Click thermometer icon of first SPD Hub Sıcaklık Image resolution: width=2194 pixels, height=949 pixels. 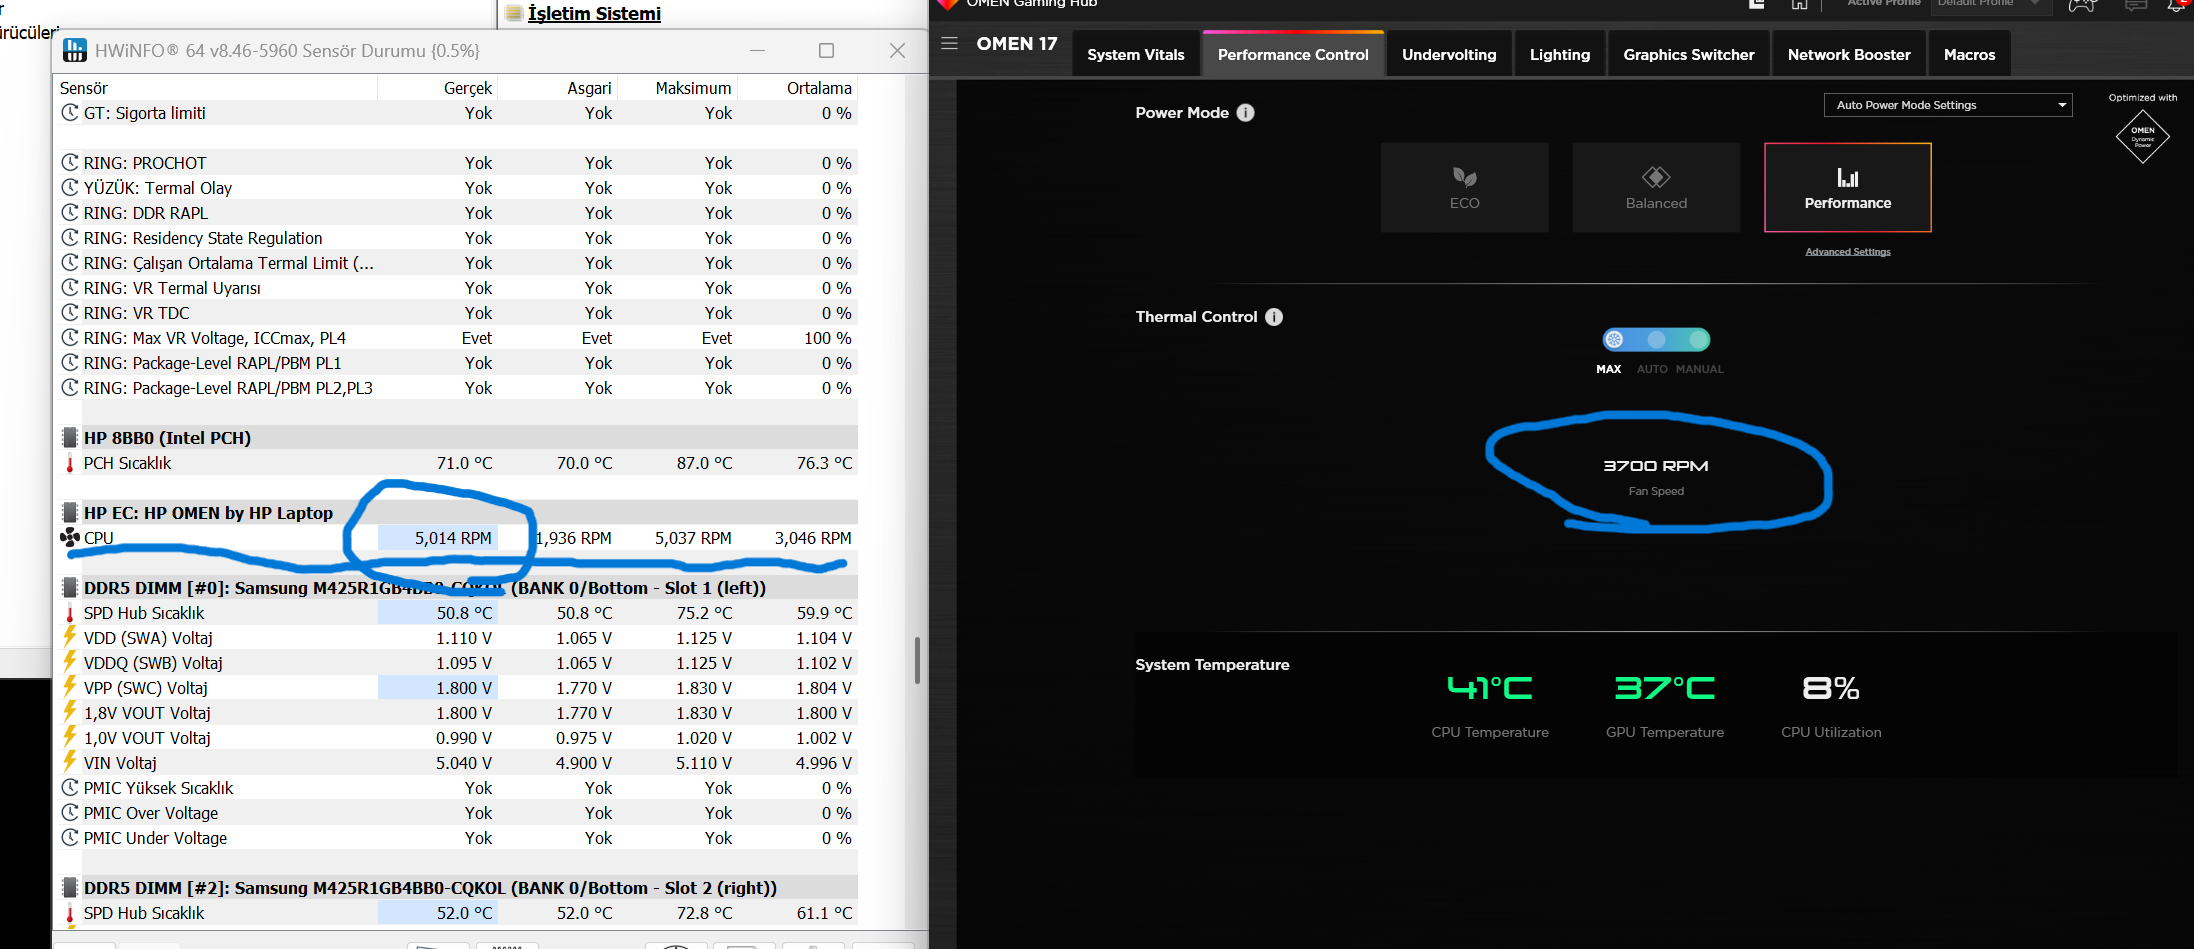70,613
